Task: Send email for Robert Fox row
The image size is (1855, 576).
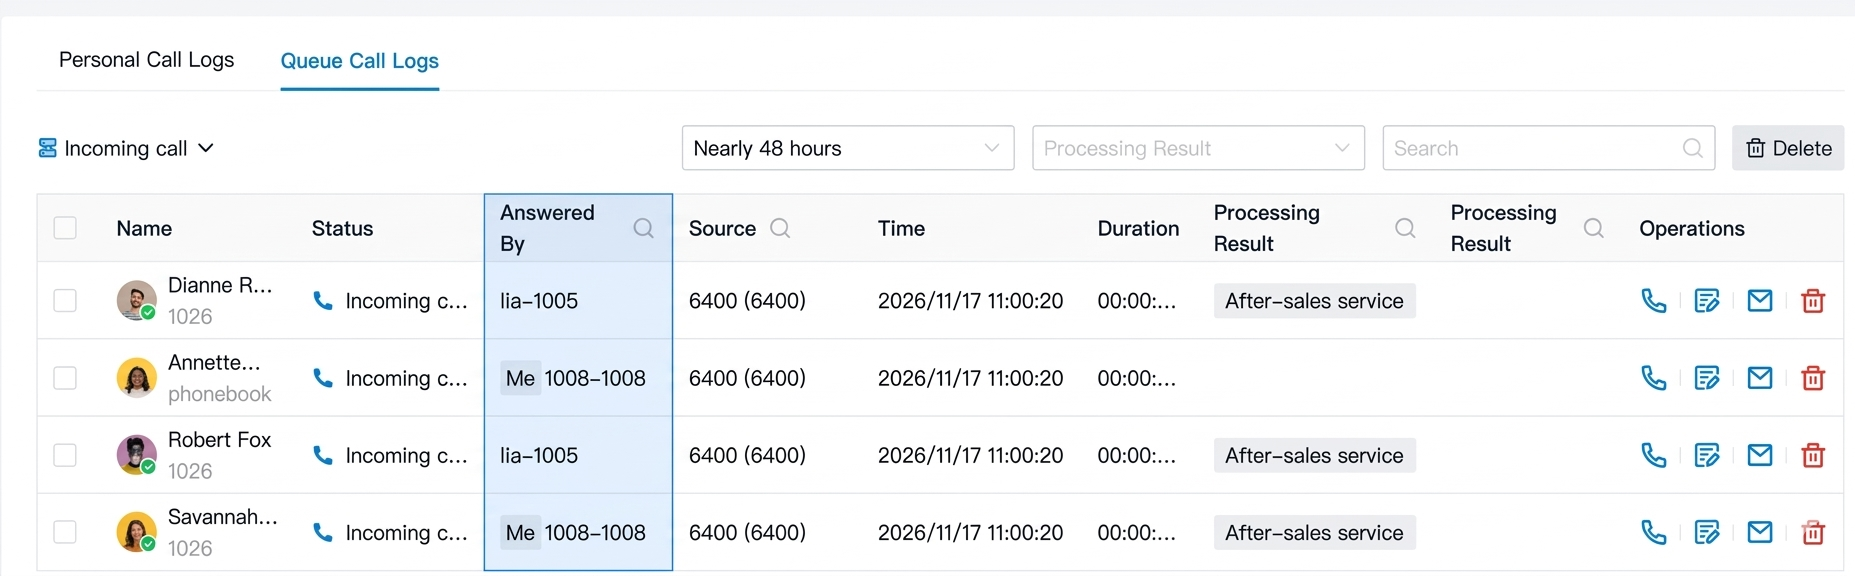Action: (x=1760, y=455)
